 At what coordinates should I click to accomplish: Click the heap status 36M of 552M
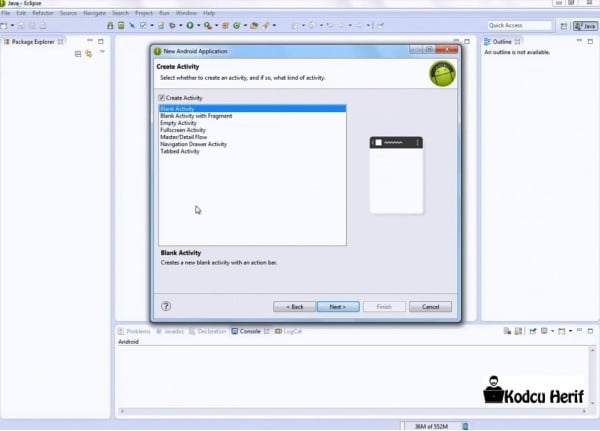tap(431, 426)
